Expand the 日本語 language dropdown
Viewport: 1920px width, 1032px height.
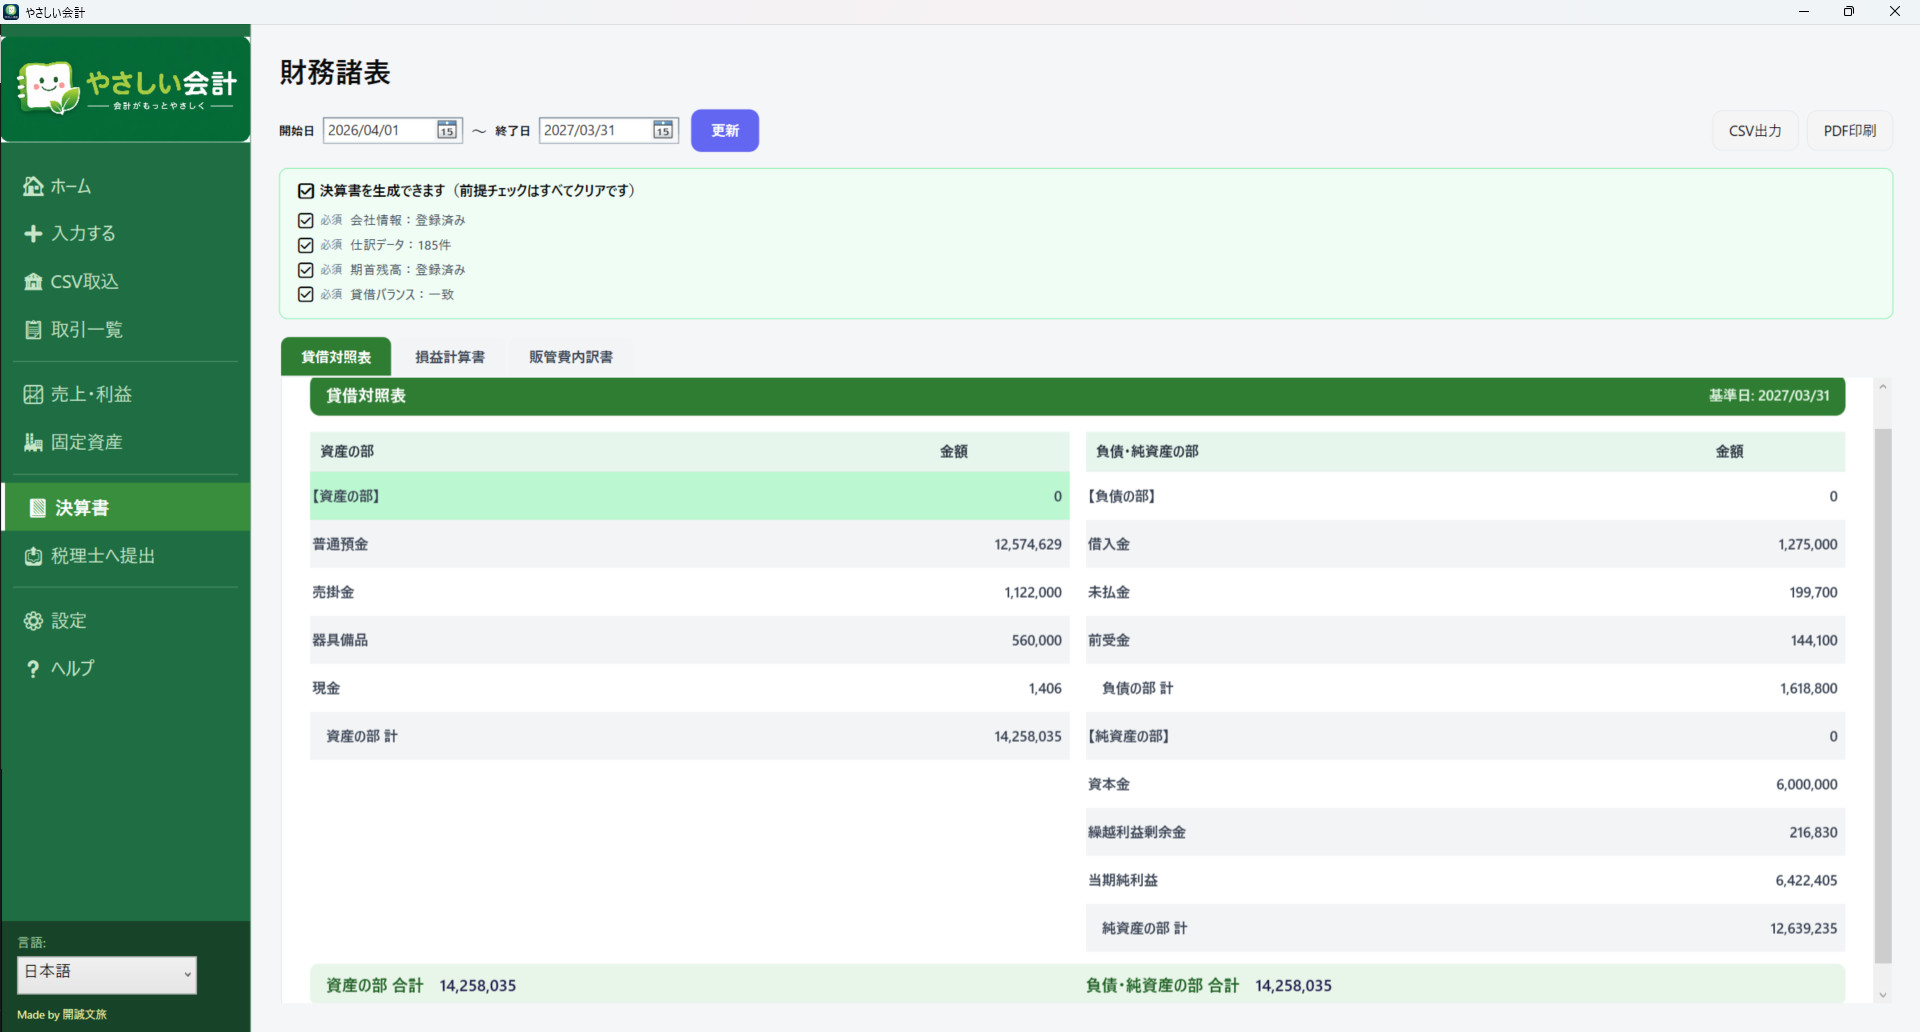tap(107, 975)
